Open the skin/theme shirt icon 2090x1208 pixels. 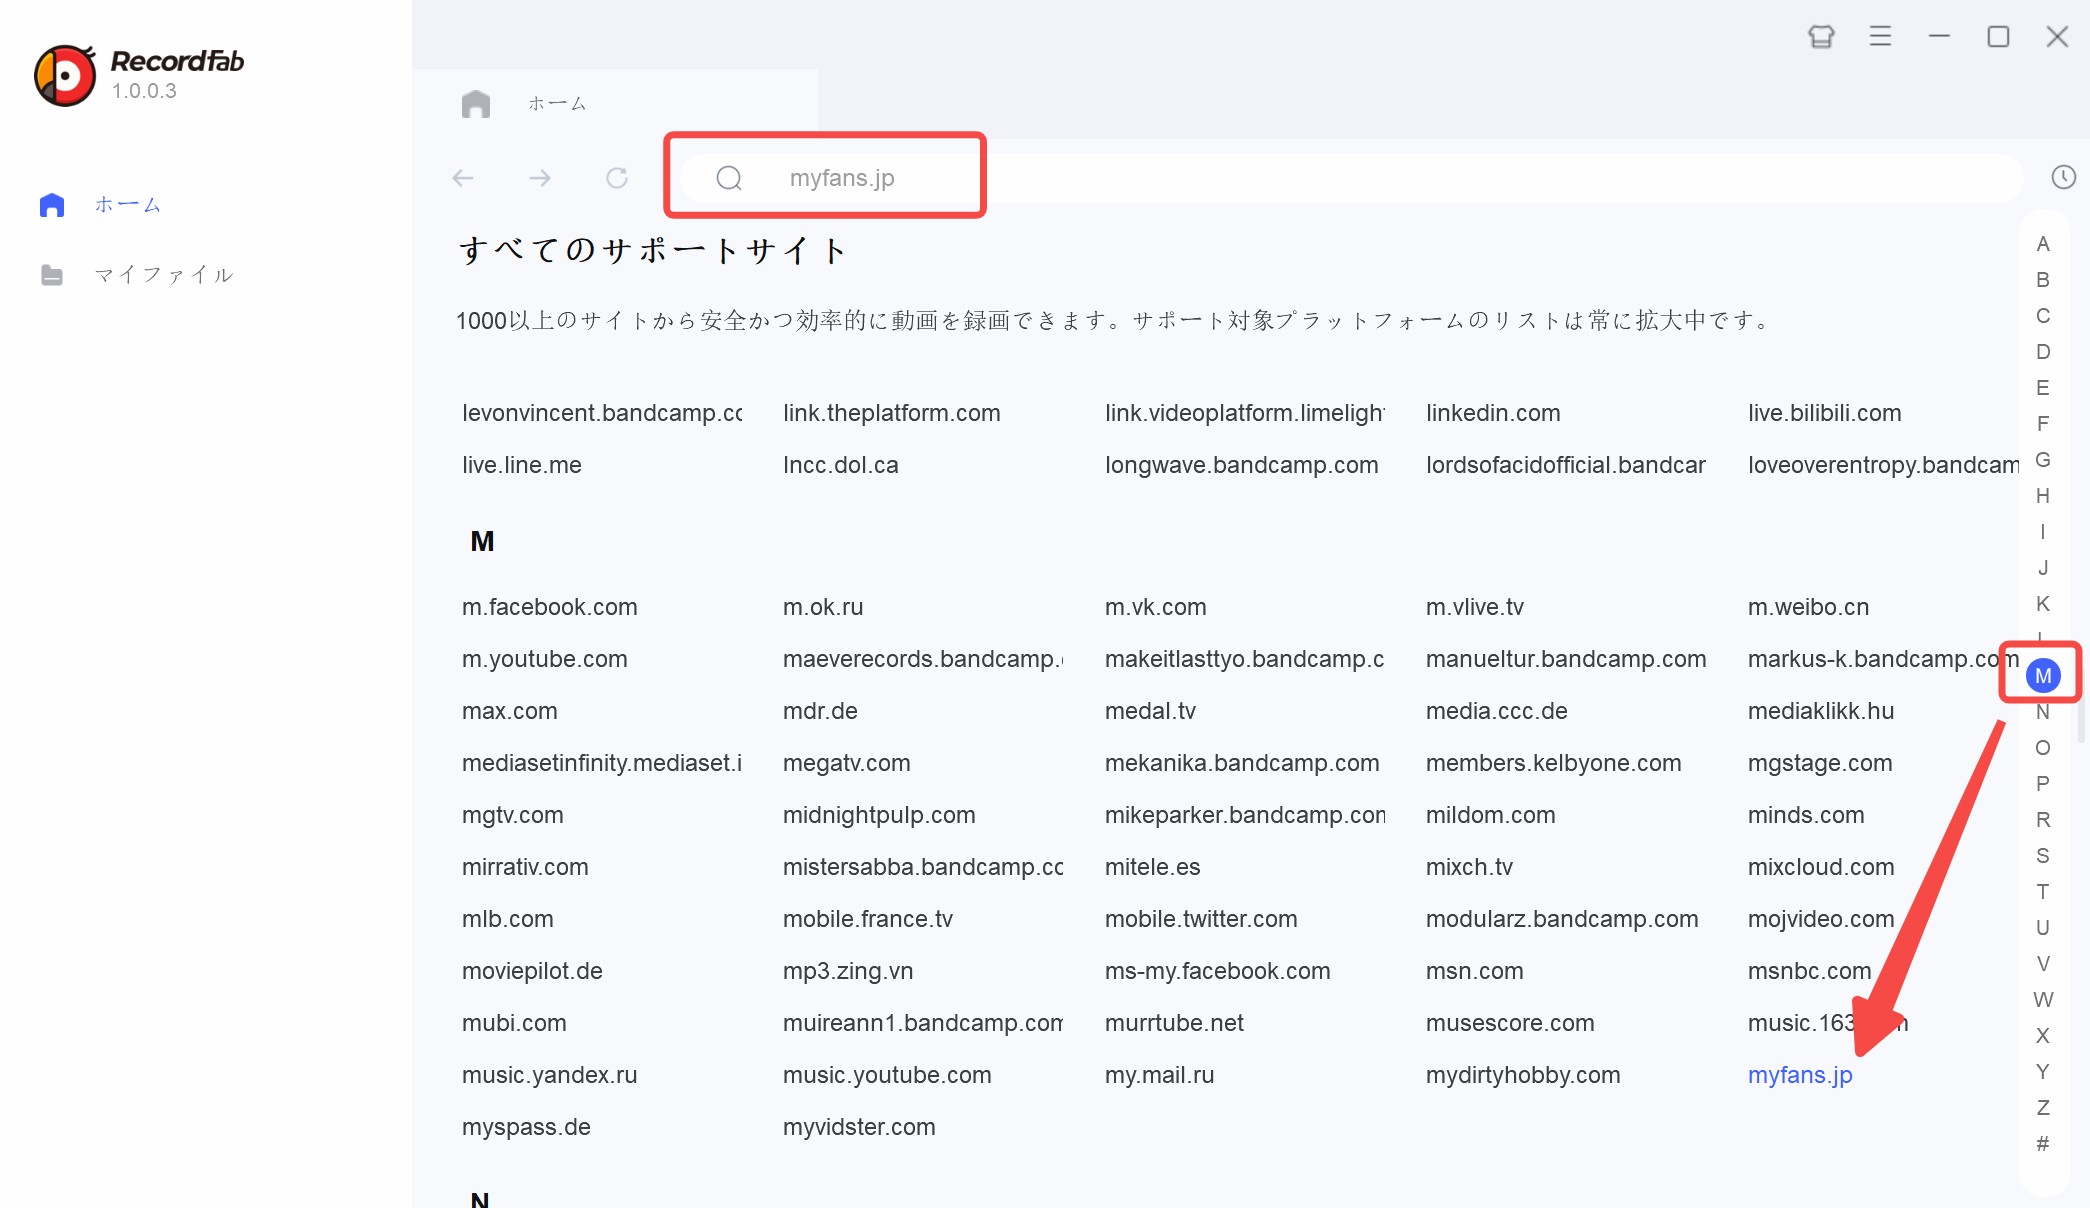[x=1821, y=37]
